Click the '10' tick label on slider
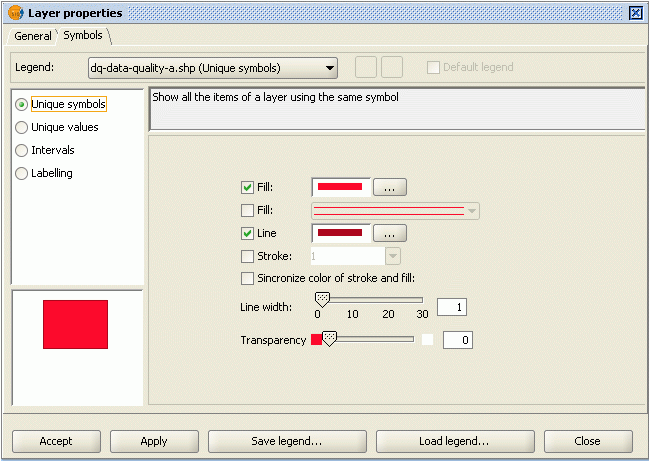 [x=353, y=314]
